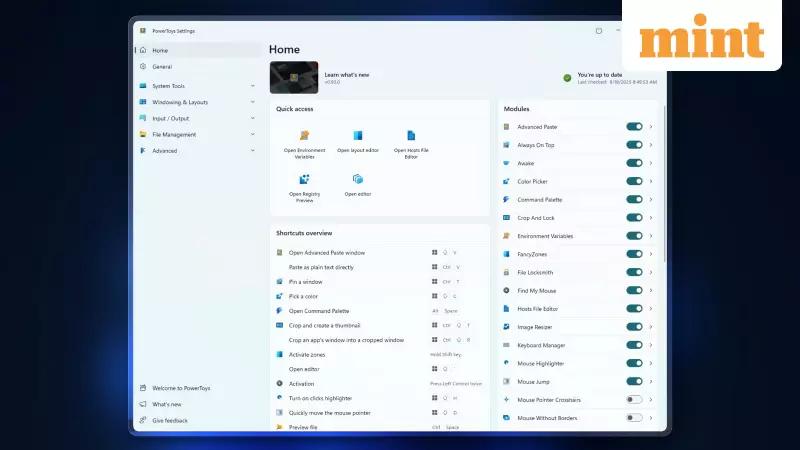Go to the Home navigation item
The height and width of the screenshot is (450, 800).
click(160, 50)
